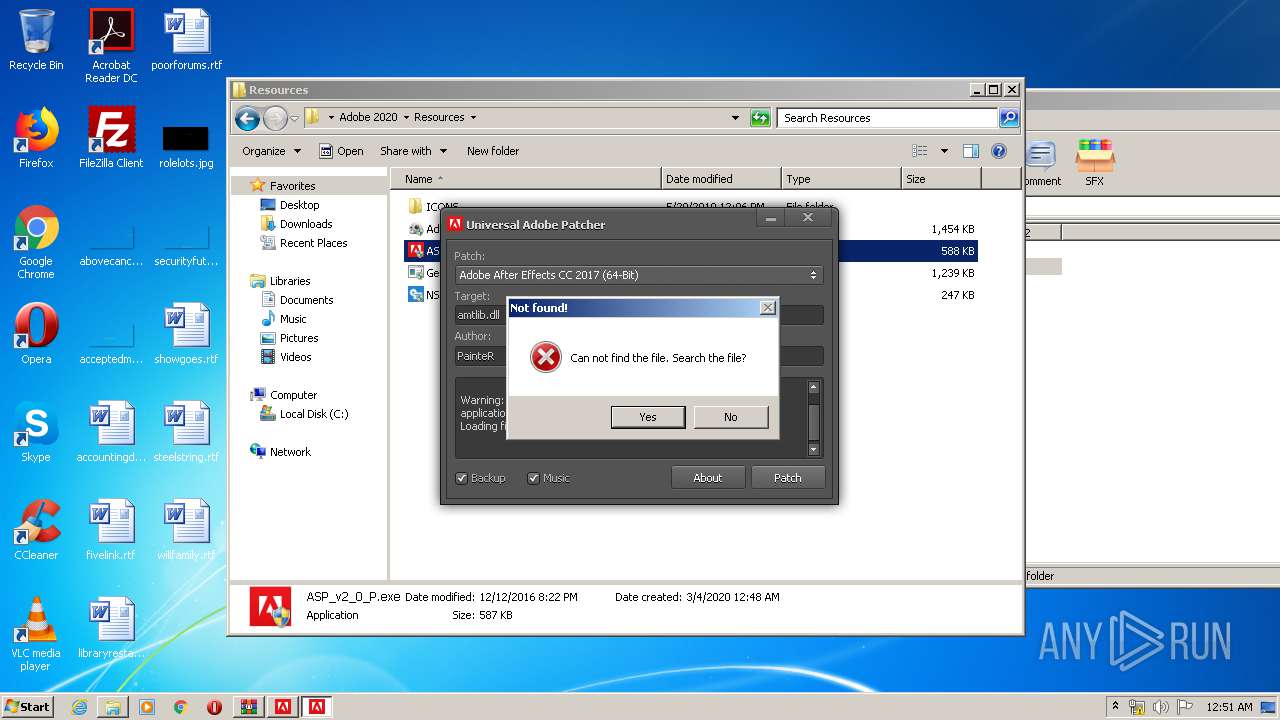1280x720 pixels.
Task: Expand Share with dropdown
Action: coord(413,151)
